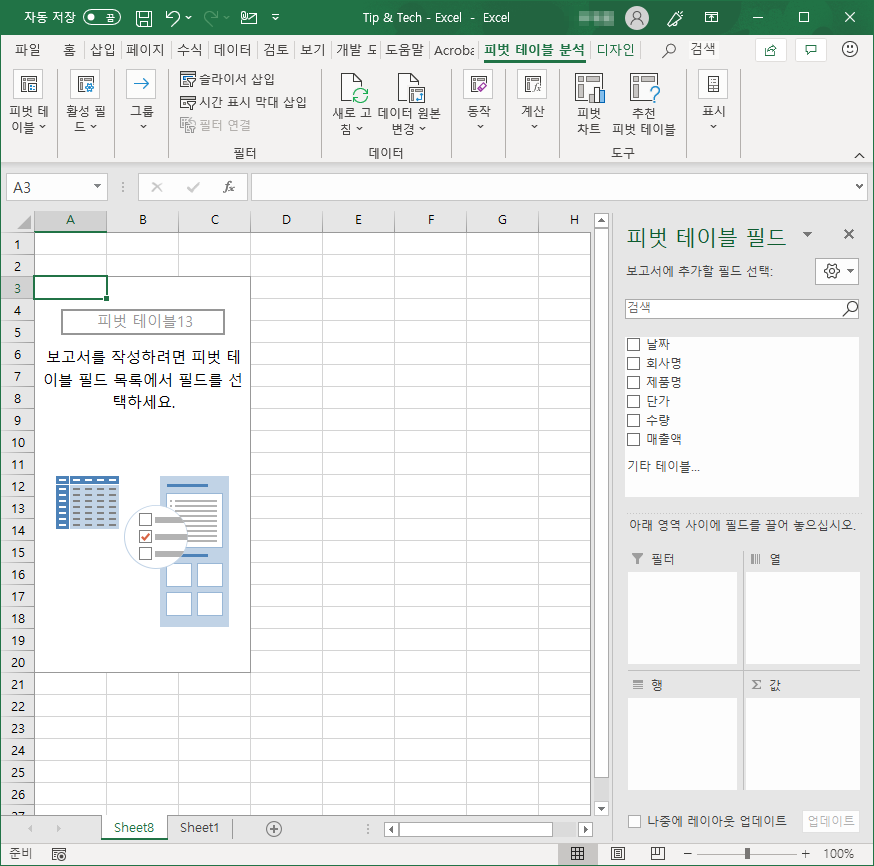Click the zoom in plus button
This screenshot has width=874, height=866.
point(805,854)
